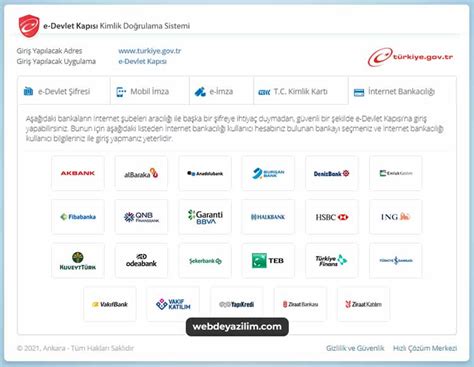Viewport: 474px width, 367px height.
Task: Select the Halkbank logo tile
Action: [x=268, y=217]
